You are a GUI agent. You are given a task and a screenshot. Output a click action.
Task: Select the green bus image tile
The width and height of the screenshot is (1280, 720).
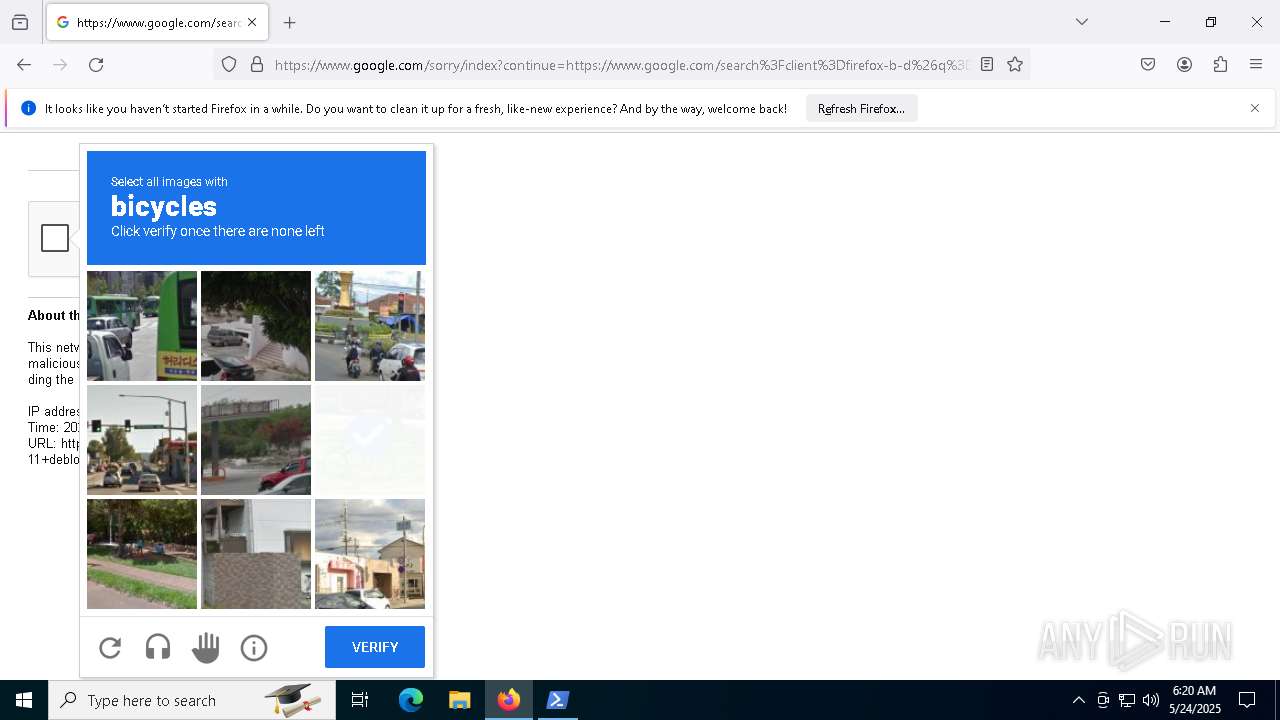[x=142, y=326]
